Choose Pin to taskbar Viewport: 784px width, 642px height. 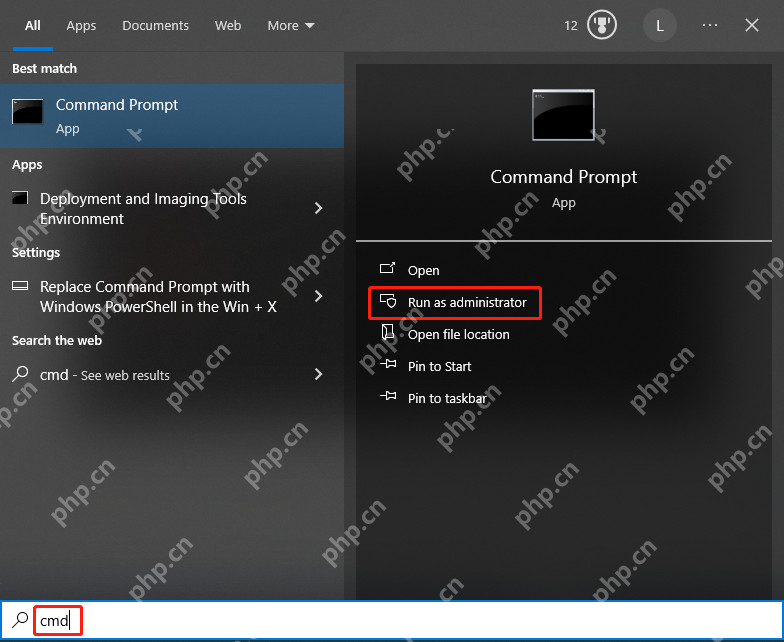[447, 398]
